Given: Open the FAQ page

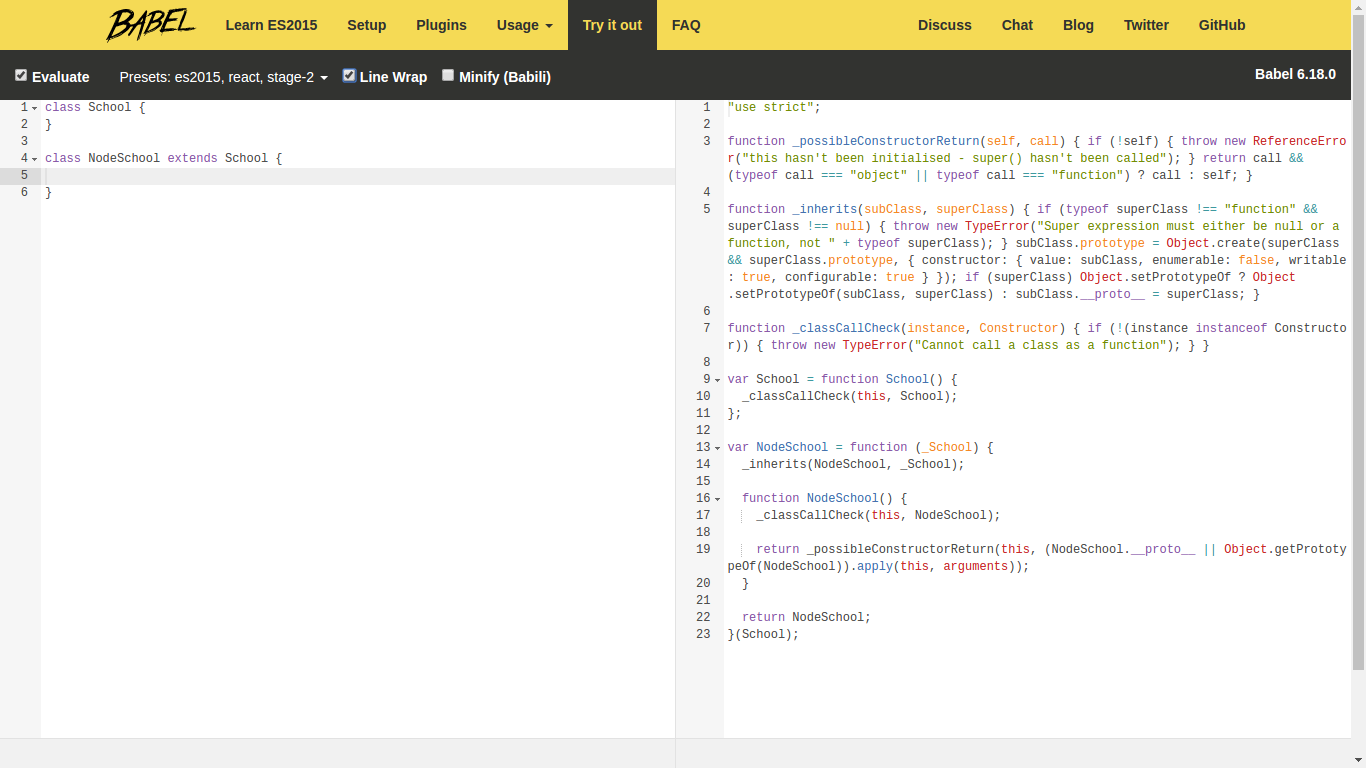Looking at the screenshot, I should [x=686, y=25].
